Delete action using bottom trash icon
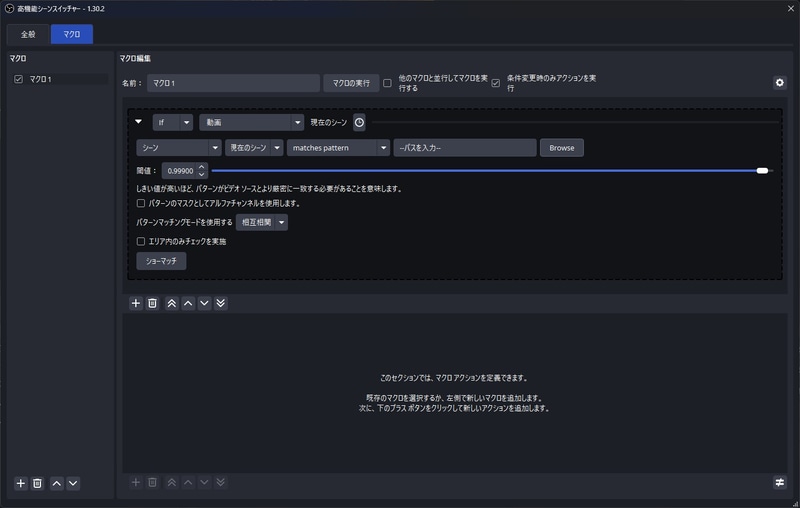Viewport: 800px width, 508px height. pyautogui.click(x=153, y=482)
